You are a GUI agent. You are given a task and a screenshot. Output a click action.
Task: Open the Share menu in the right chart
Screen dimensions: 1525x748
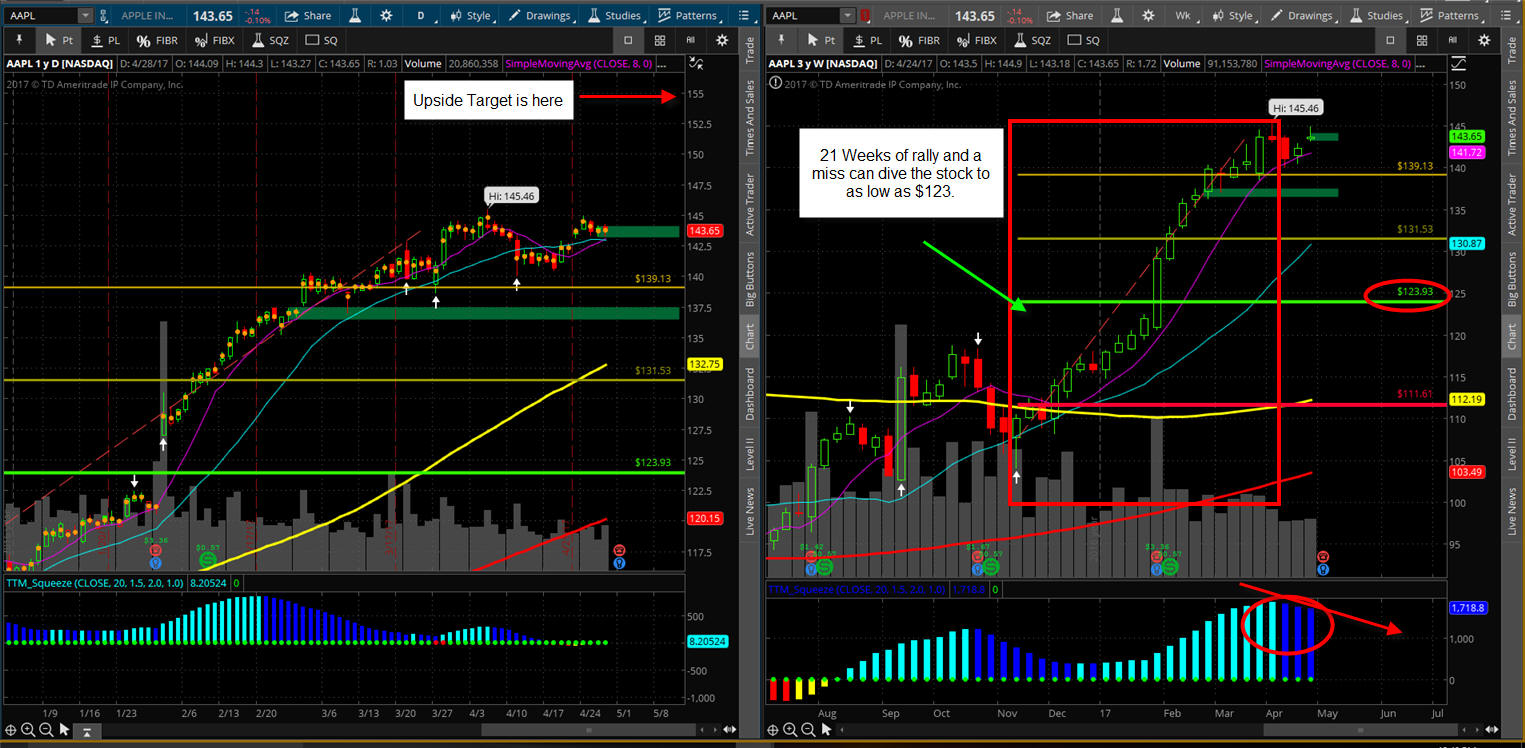(x=1071, y=15)
